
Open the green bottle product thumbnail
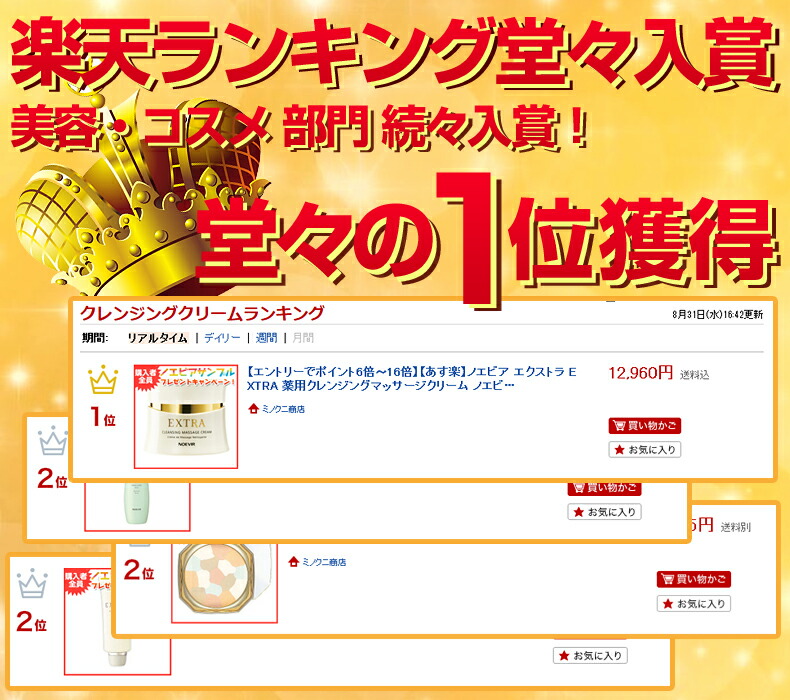coord(137,505)
